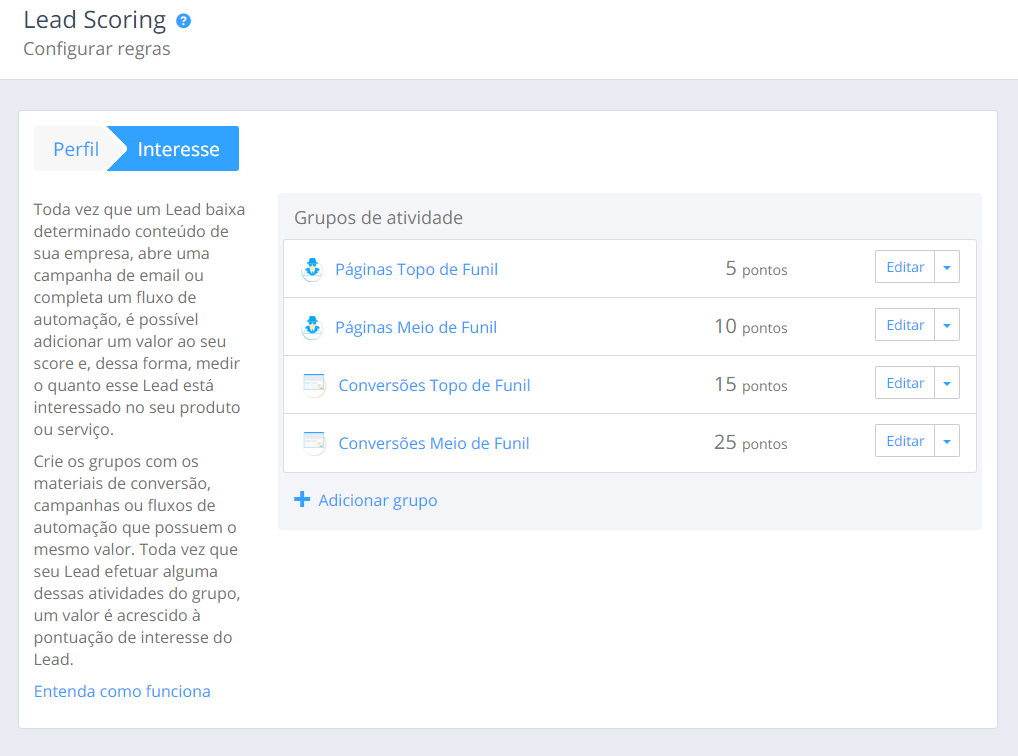1018x756 pixels.
Task: Switch to the Perfil tab
Action: tap(75, 149)
